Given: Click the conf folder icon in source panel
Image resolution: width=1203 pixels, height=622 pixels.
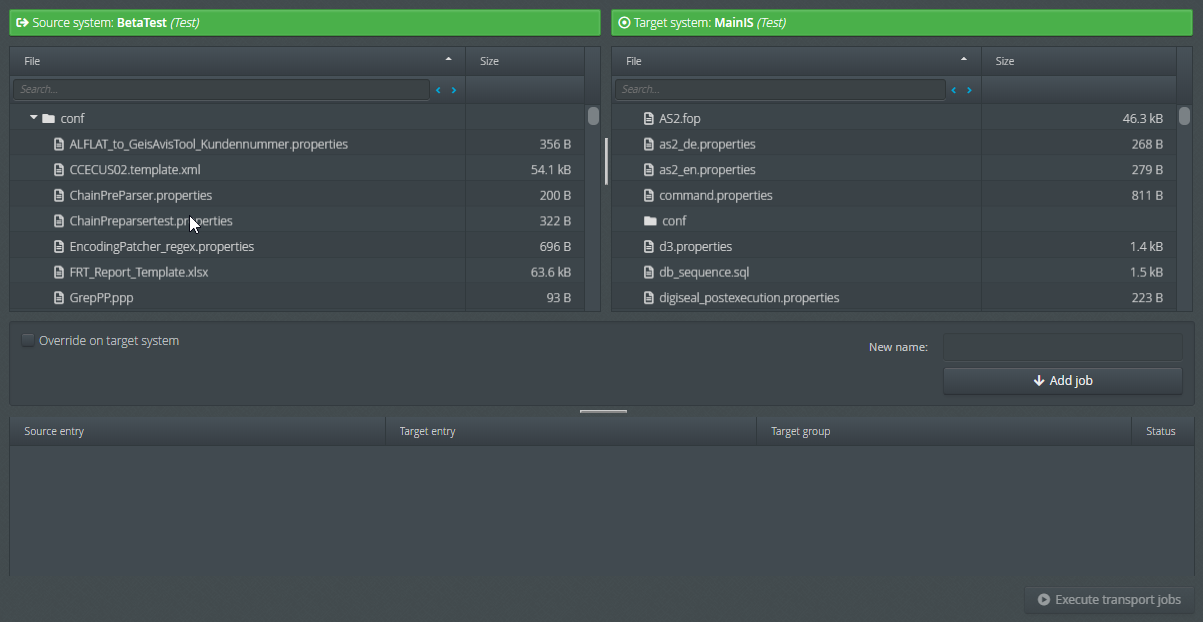Looking at the screenshot, I should pos(48,118).
